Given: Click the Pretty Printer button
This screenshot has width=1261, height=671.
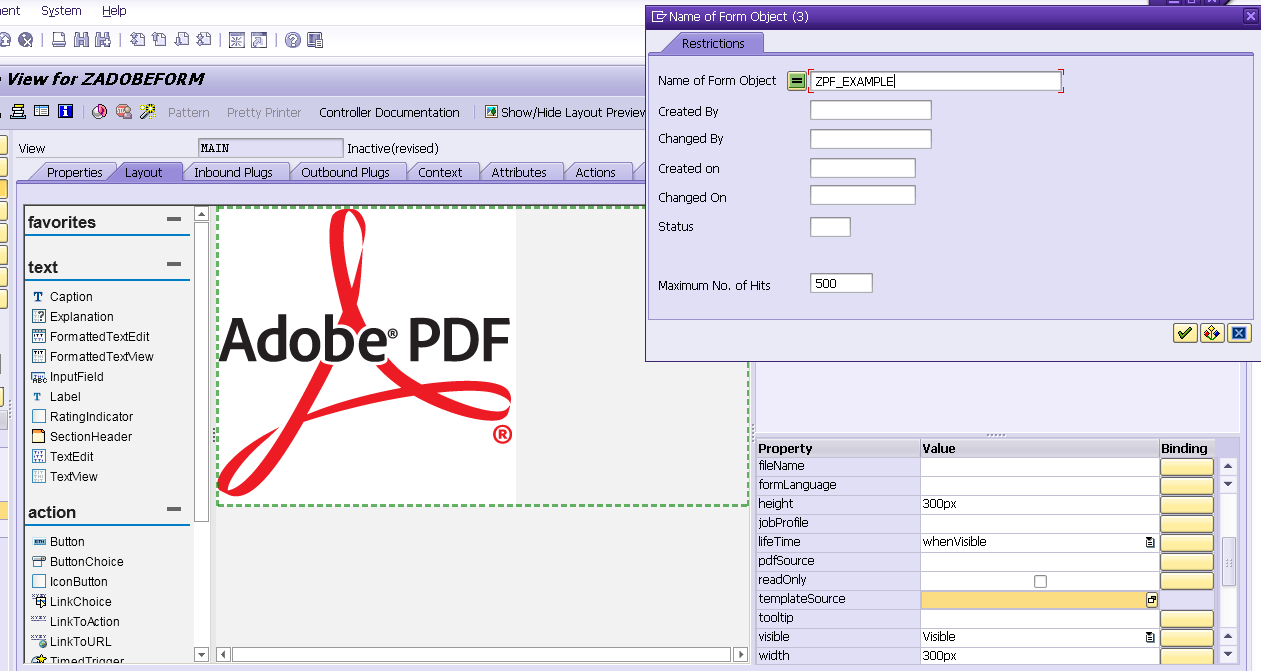Looking at the screenshot, I should pyautogui.click(x=264, y=112).
